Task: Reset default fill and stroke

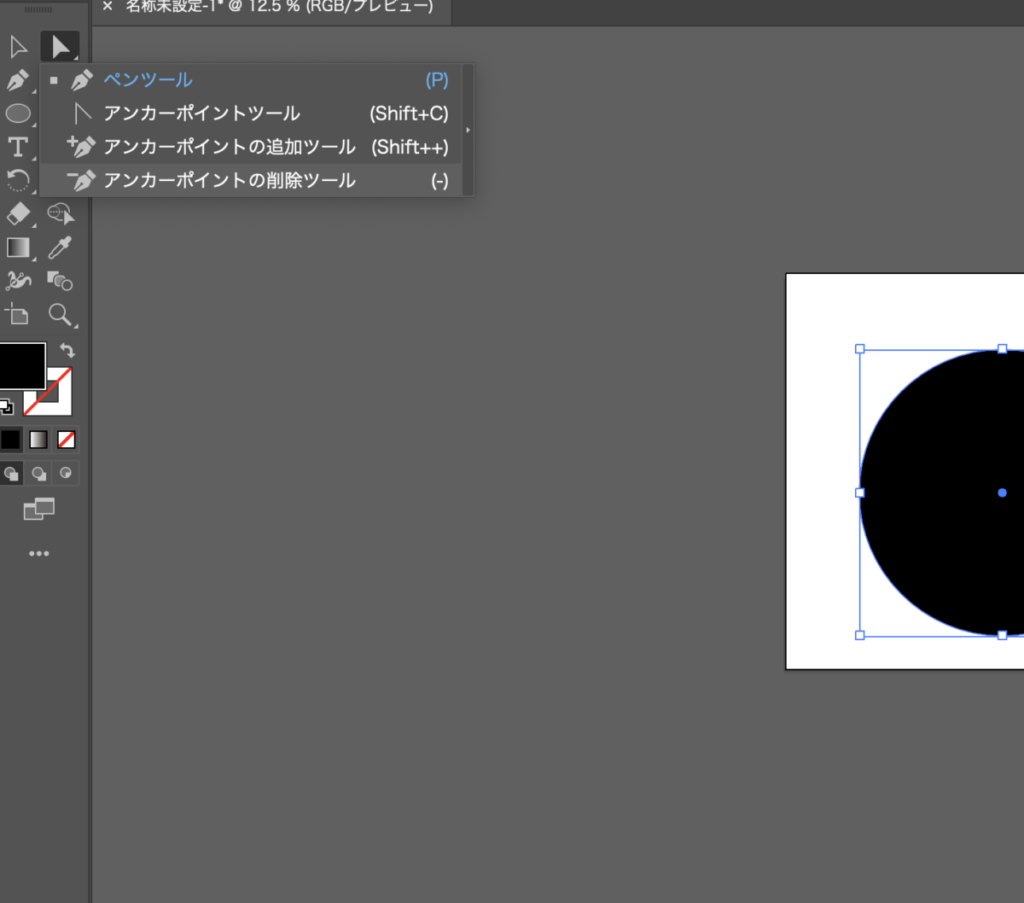Action: pos(7,407)
